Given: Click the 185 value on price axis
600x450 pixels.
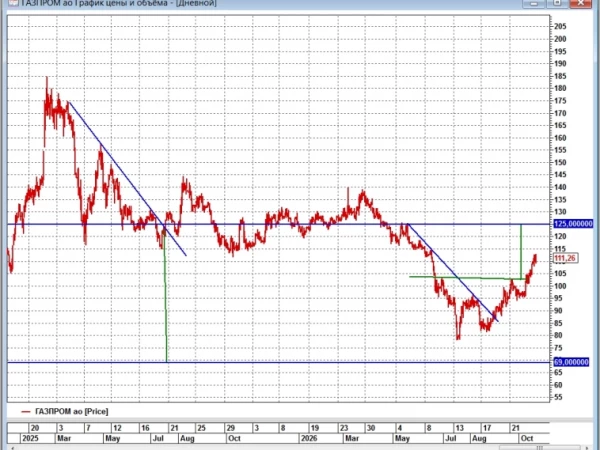Looking at the screenshot, I should [560, 76].
